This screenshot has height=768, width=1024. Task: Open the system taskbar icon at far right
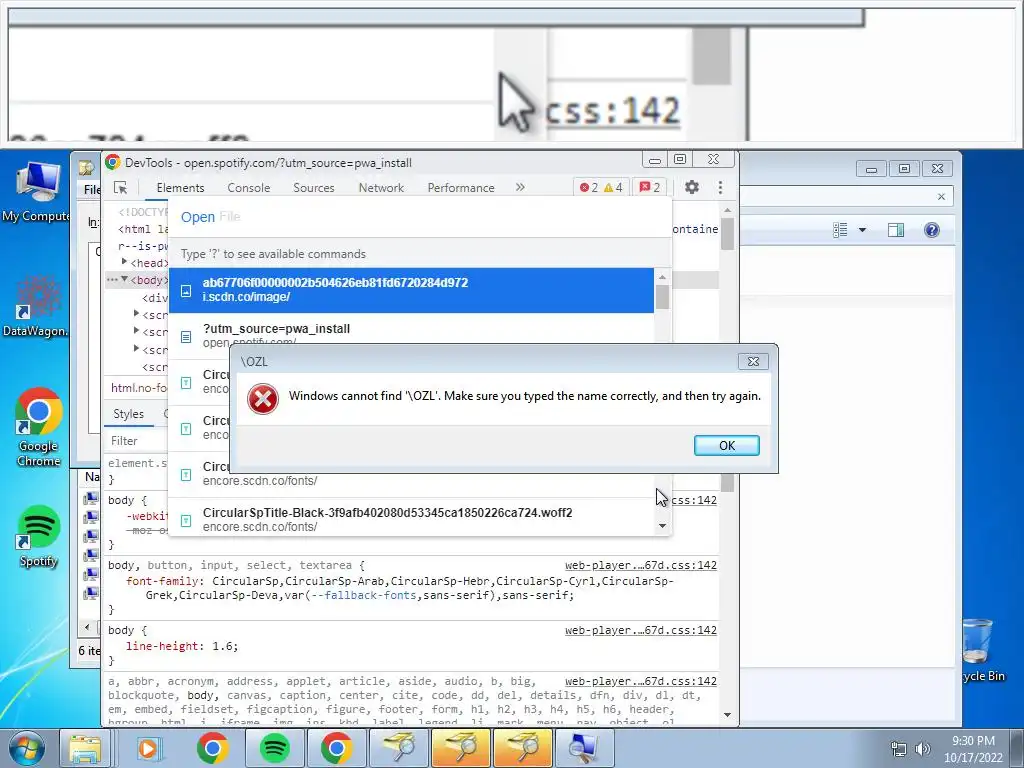pyautogui.click(x=584, y=748)
